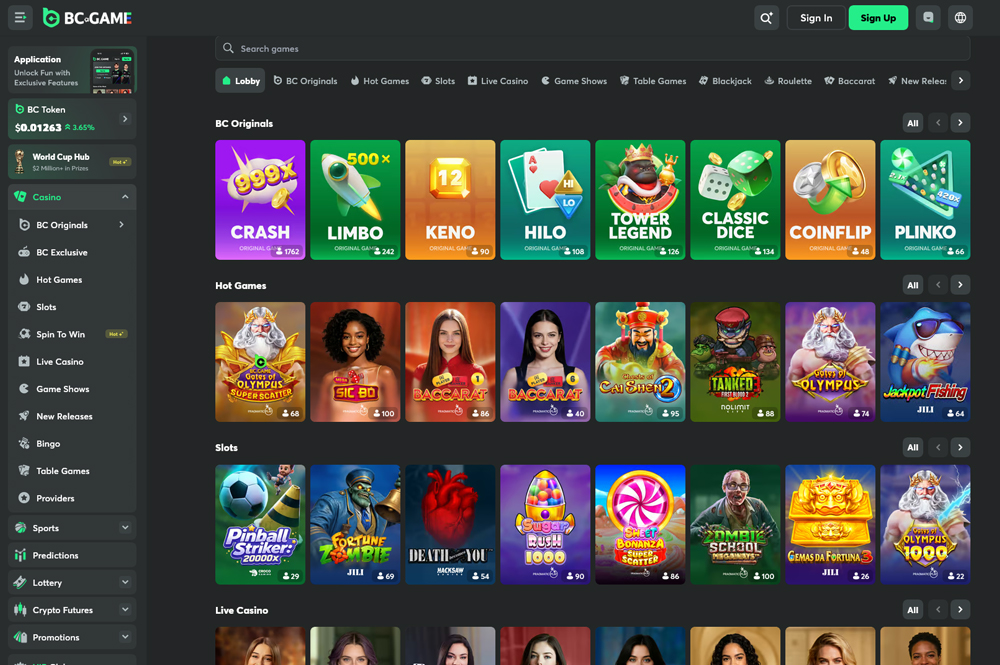Image resolution: width=1000 pixels, height=665 pixels.
Task: Click the magnifier icon in Search games
Action: (x=228, y=48)
